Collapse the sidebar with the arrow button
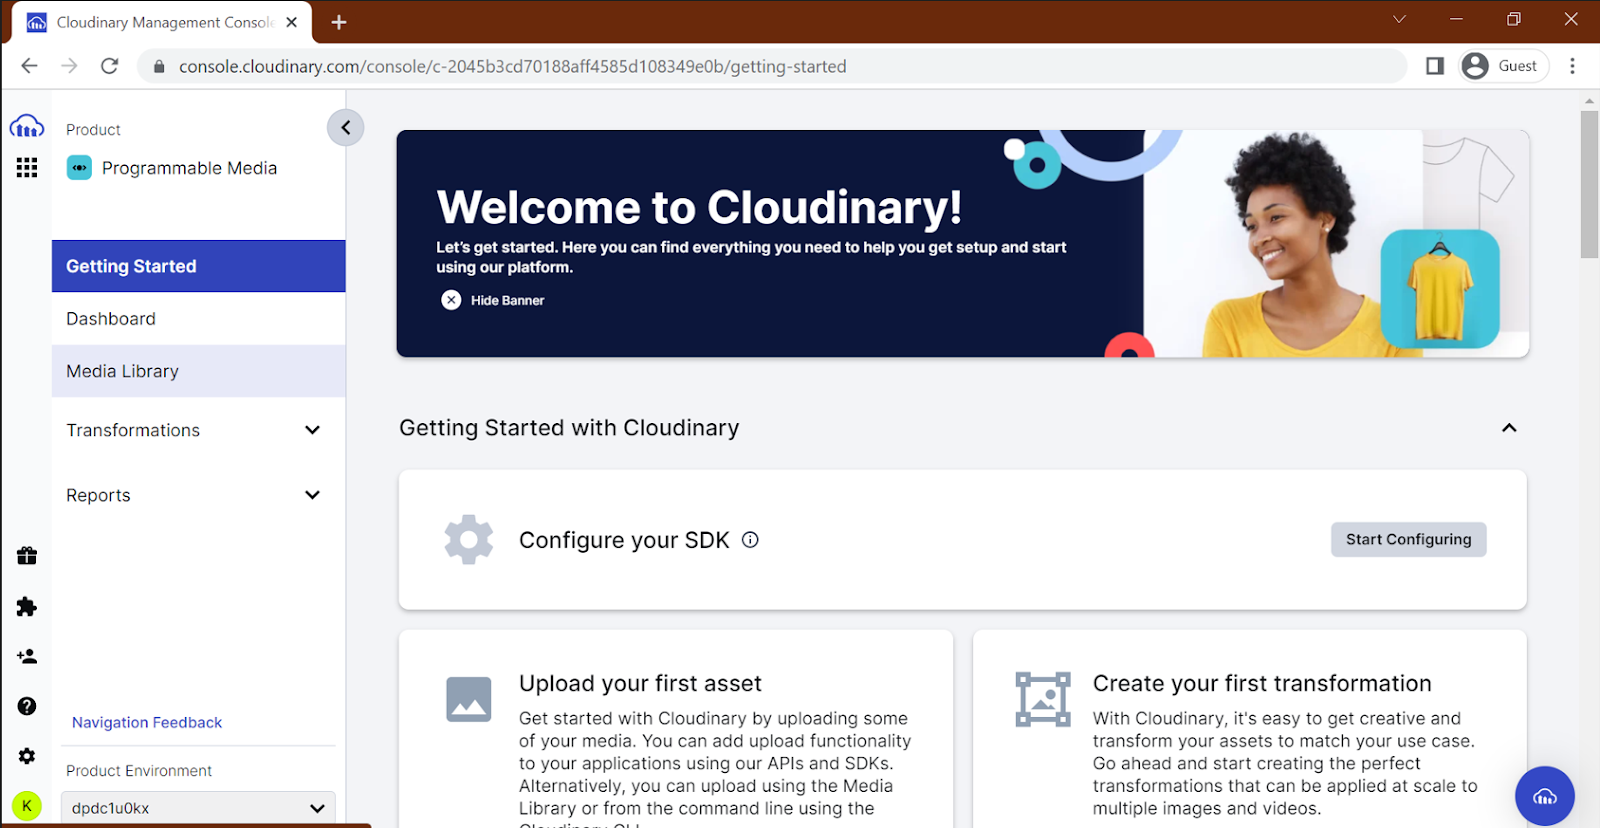Viewport: 1600px width, 828px height. 345,127
